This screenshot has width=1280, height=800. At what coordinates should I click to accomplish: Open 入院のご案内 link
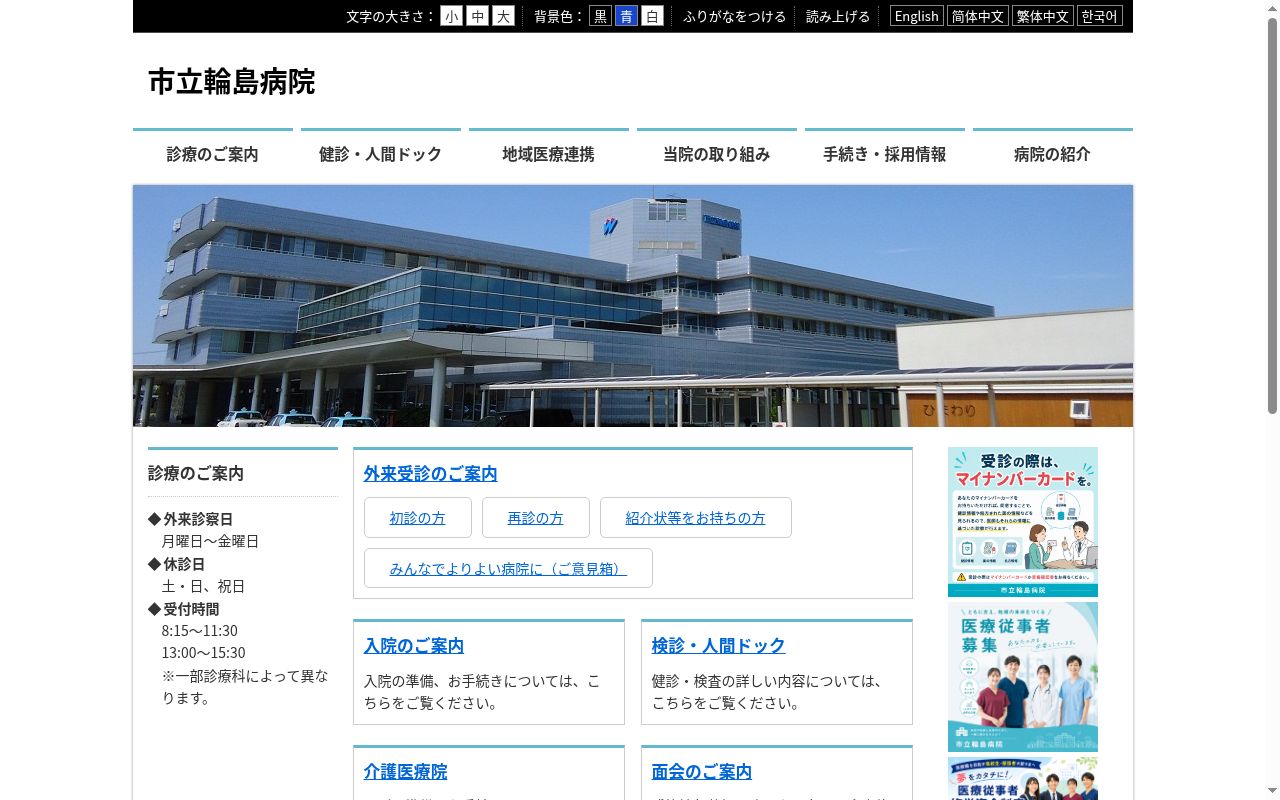(414, 645)
